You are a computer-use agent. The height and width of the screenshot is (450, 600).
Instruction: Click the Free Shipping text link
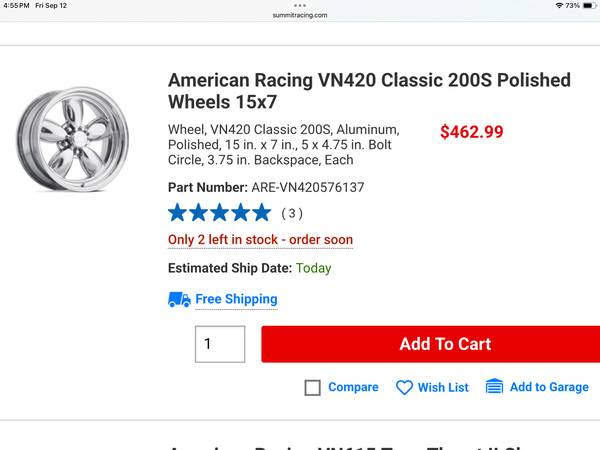(236, 299)
